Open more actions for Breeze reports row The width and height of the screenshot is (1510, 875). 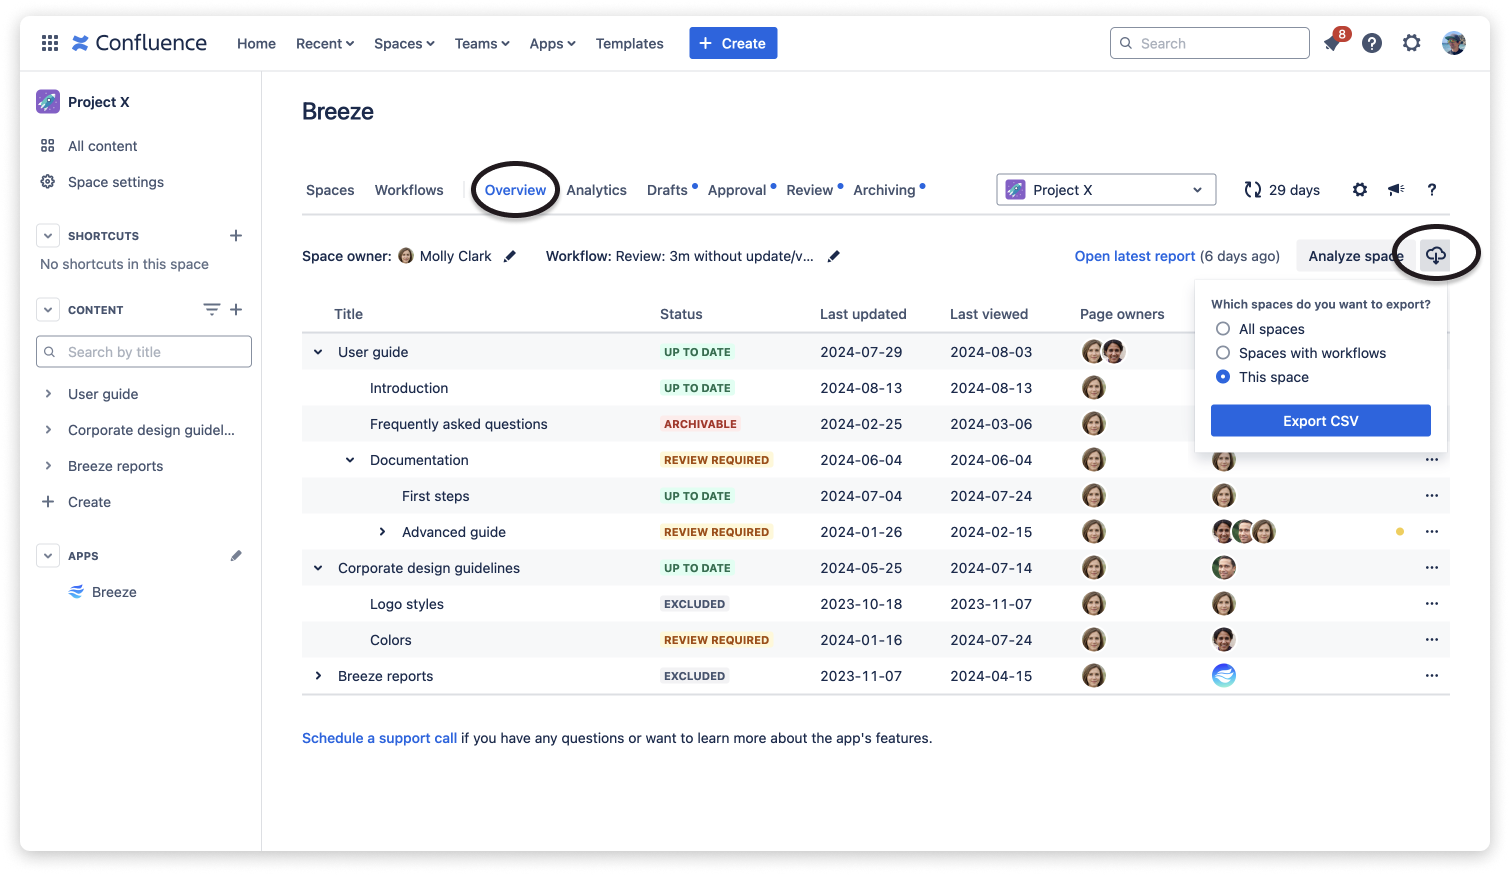[x=1432, y=676]
